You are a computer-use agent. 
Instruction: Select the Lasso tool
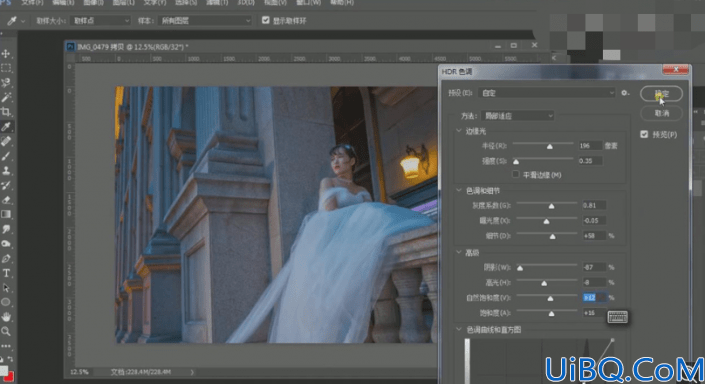coord(6,83)
